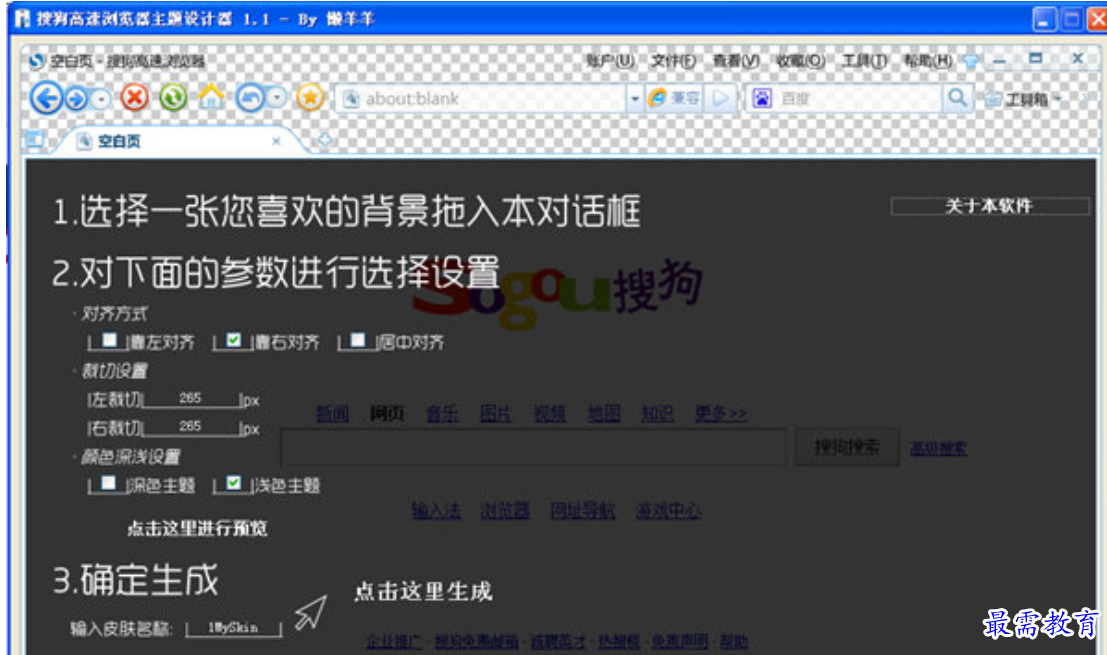This screenshot has height=655, width=1107.
Task: Click the designer app icon in title bar
Action: [x=23, y=18]
